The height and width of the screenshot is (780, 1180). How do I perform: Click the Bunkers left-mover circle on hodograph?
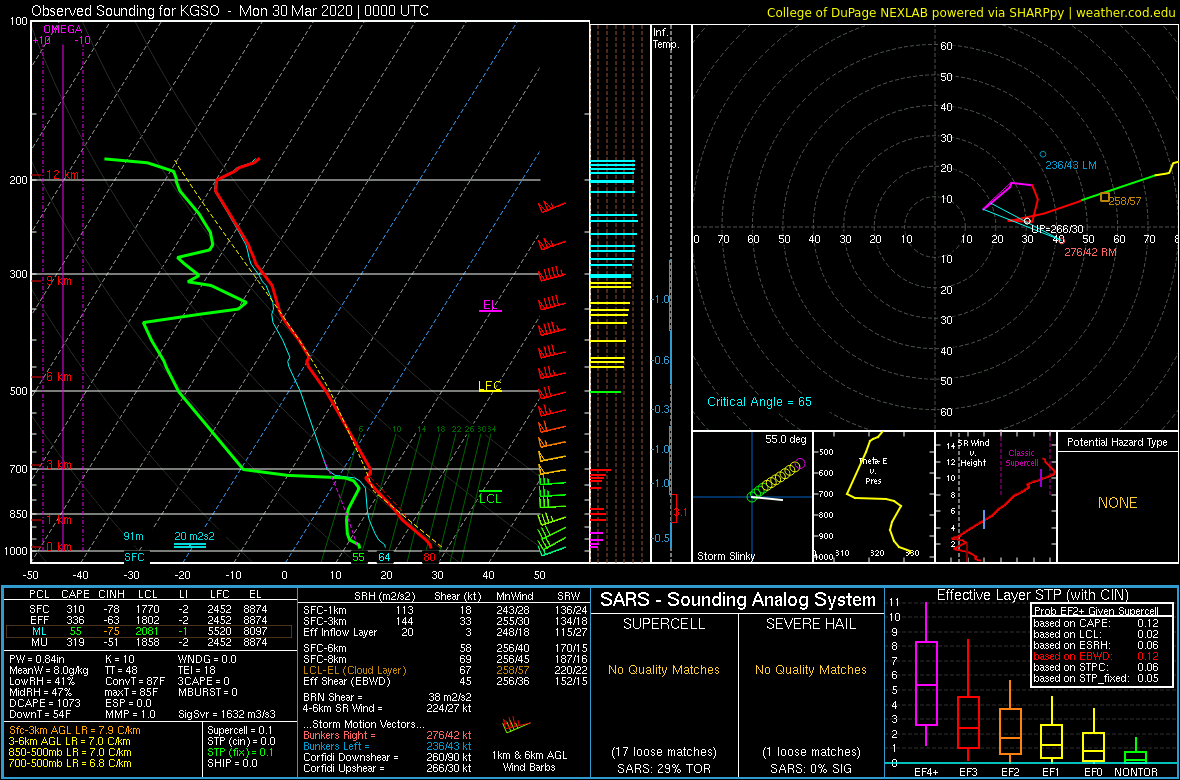[x=1043, y=154]
